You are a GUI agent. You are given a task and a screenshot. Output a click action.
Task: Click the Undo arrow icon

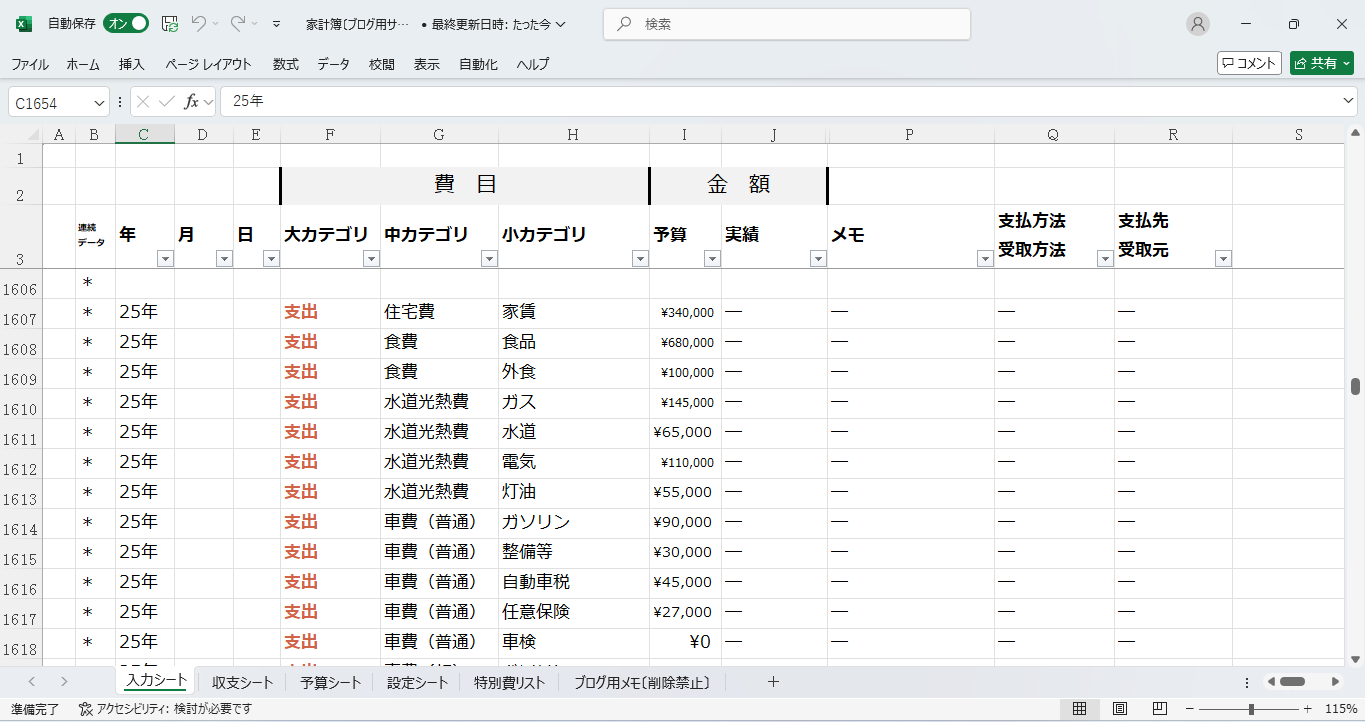[199, 23]
